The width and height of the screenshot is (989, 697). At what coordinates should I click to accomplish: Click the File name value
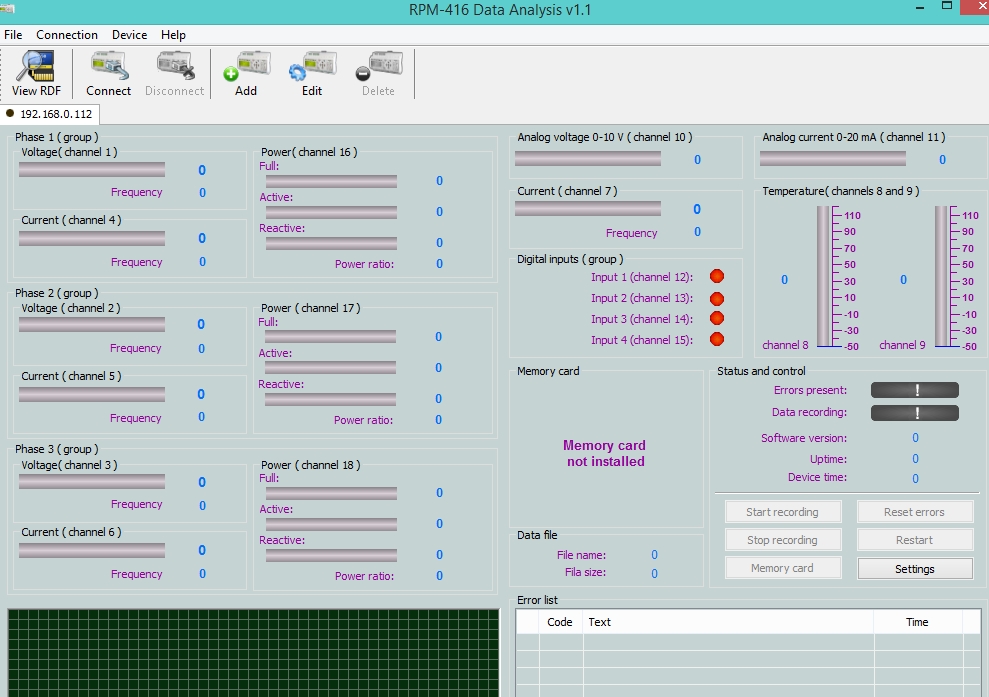coord(654,554)
